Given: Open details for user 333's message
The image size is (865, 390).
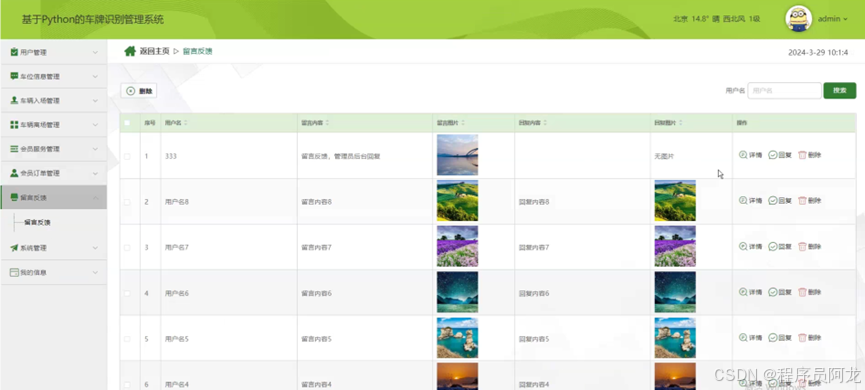Looking at the screenshot, I should click(x=750, y=156).
